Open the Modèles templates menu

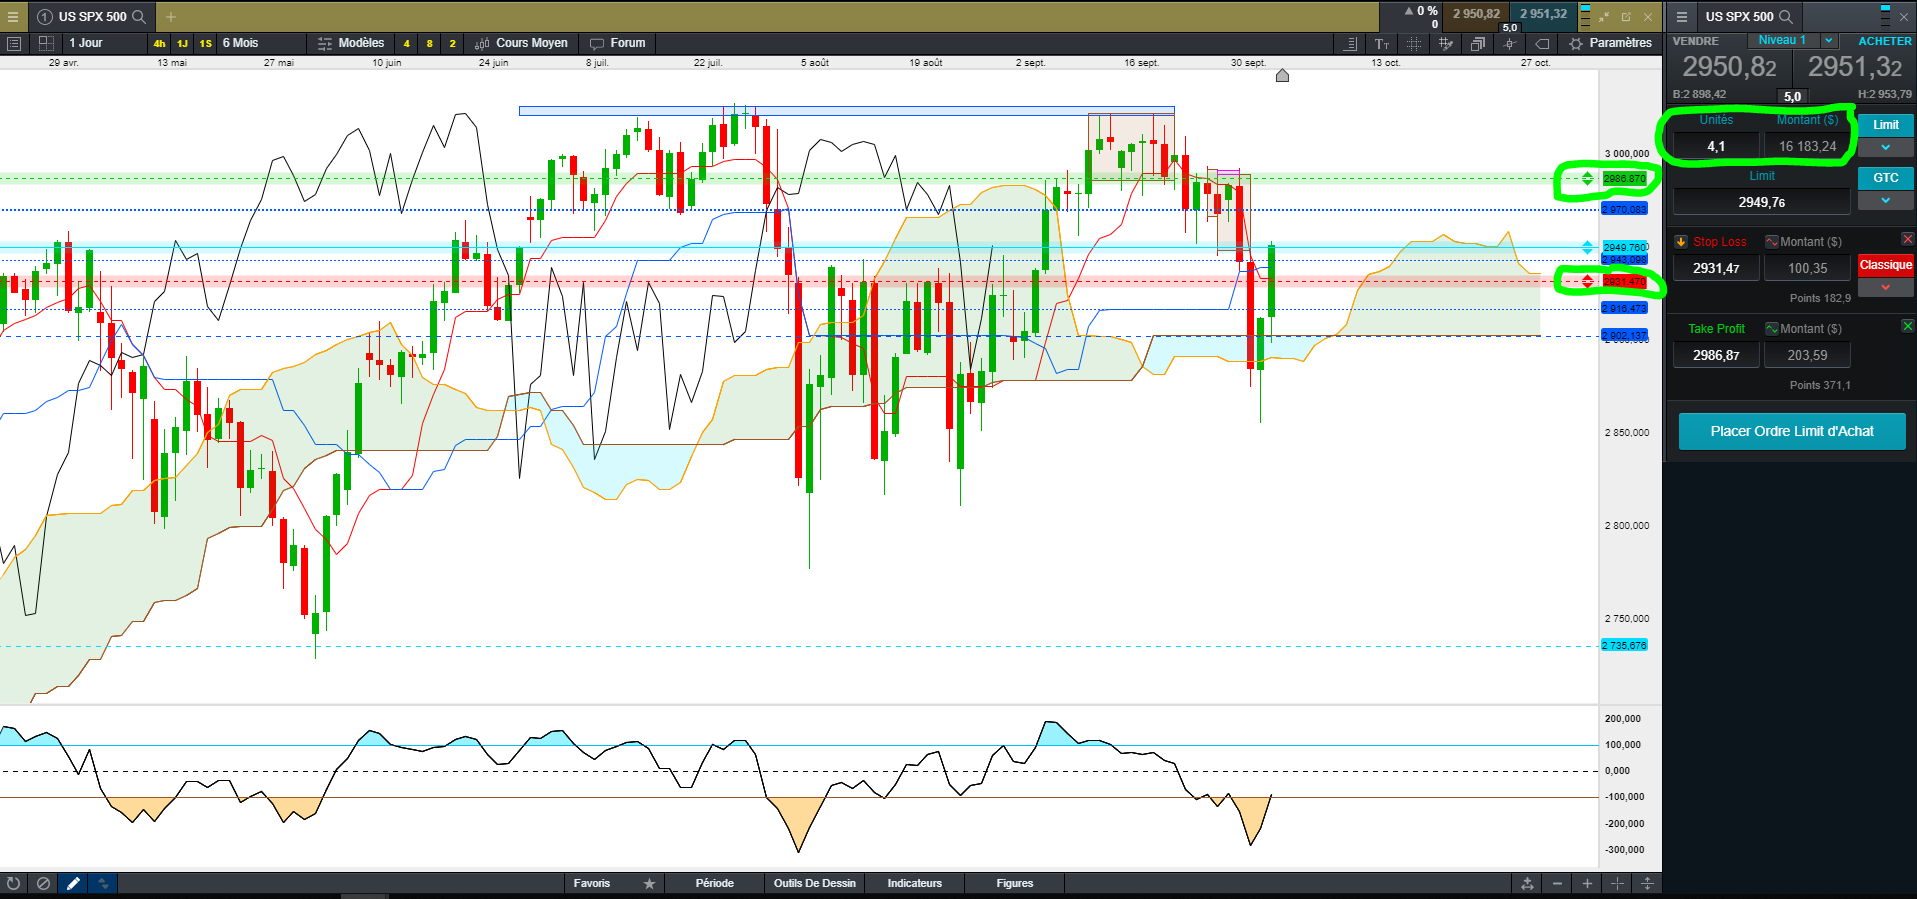351,43
